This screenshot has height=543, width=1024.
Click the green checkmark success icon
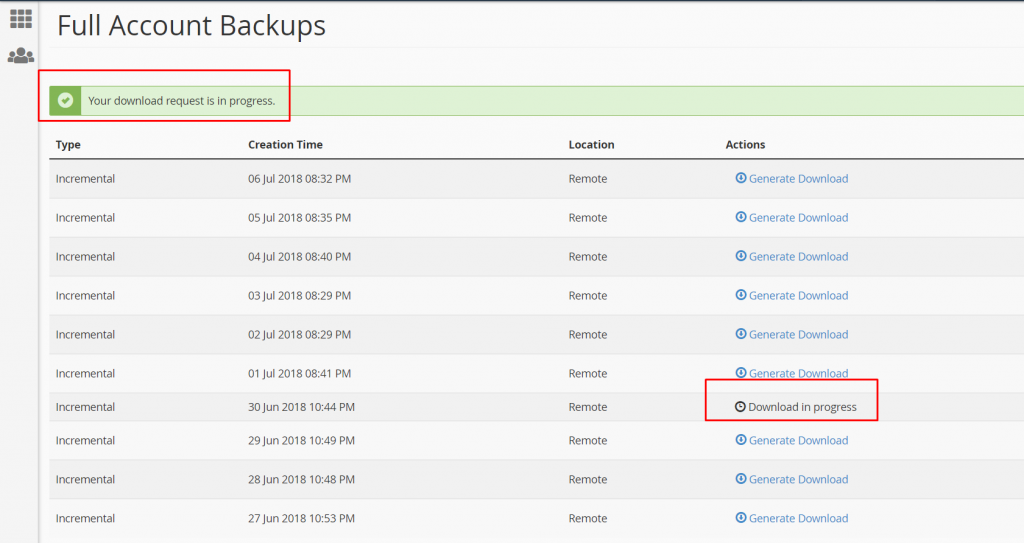tap(65, 100)
